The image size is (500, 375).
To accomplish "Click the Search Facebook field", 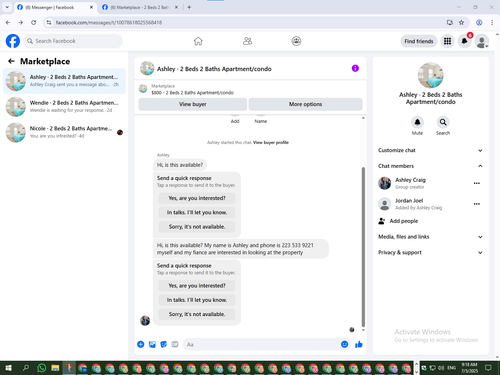I will coord(73,41).
